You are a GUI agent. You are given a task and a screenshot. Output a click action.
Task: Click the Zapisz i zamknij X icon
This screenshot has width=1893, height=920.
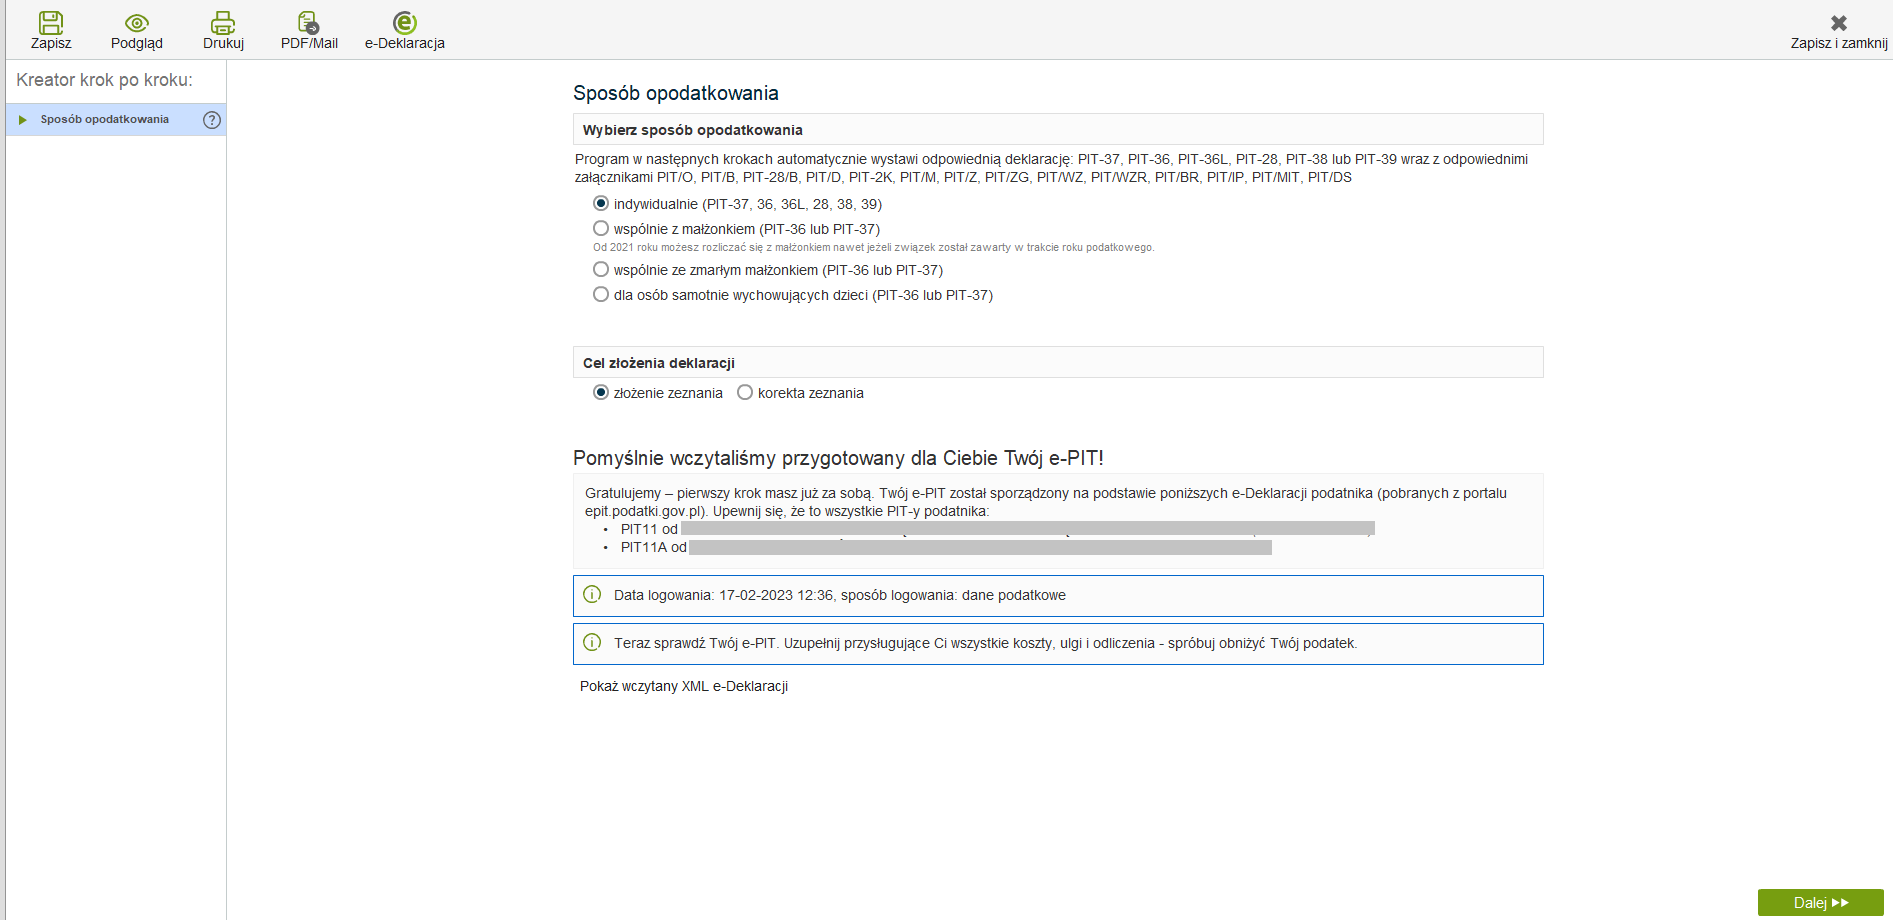1838,23
